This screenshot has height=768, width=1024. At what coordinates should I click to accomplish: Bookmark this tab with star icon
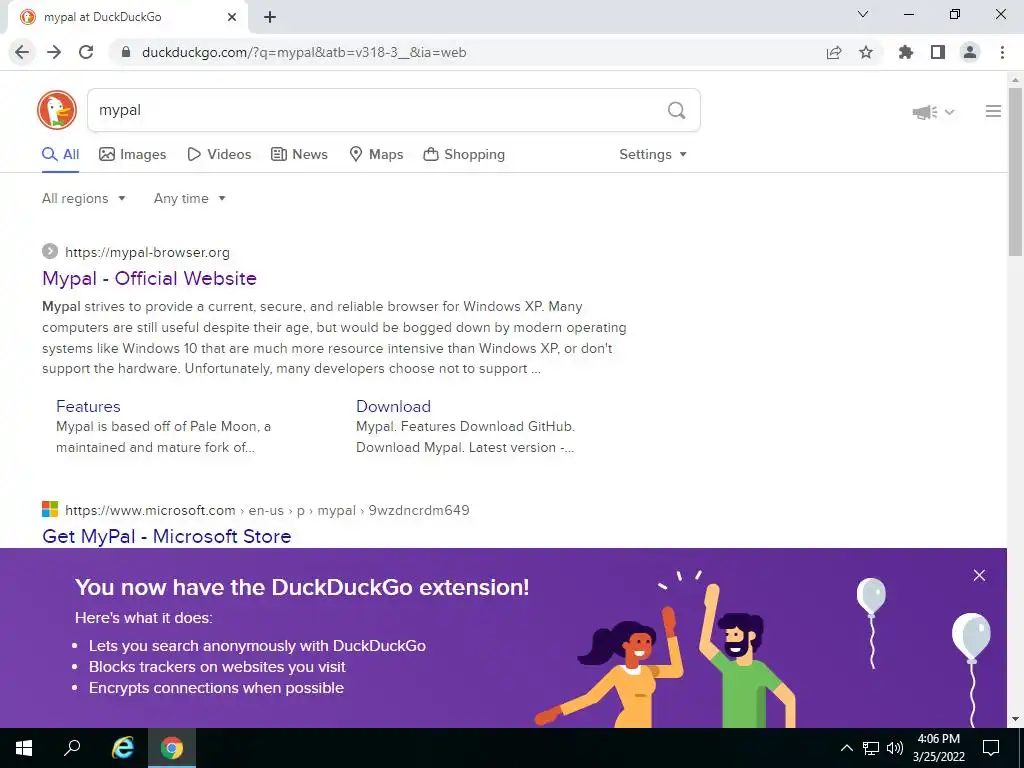tap(866, 52)
